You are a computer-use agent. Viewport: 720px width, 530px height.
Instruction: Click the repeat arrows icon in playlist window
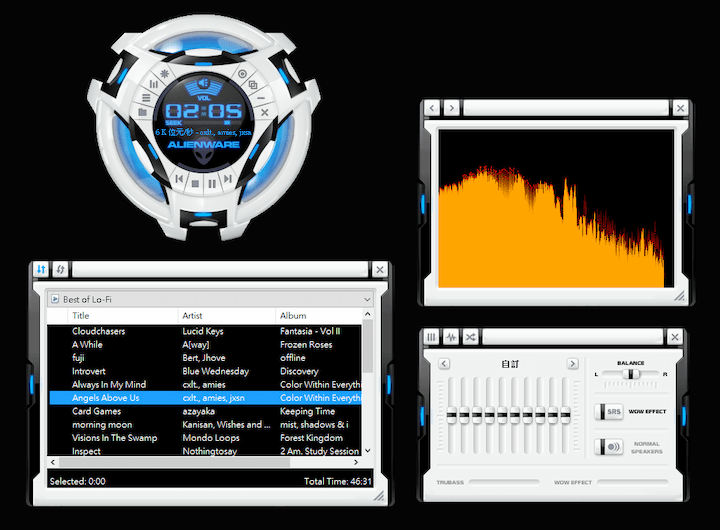[60, 269]
